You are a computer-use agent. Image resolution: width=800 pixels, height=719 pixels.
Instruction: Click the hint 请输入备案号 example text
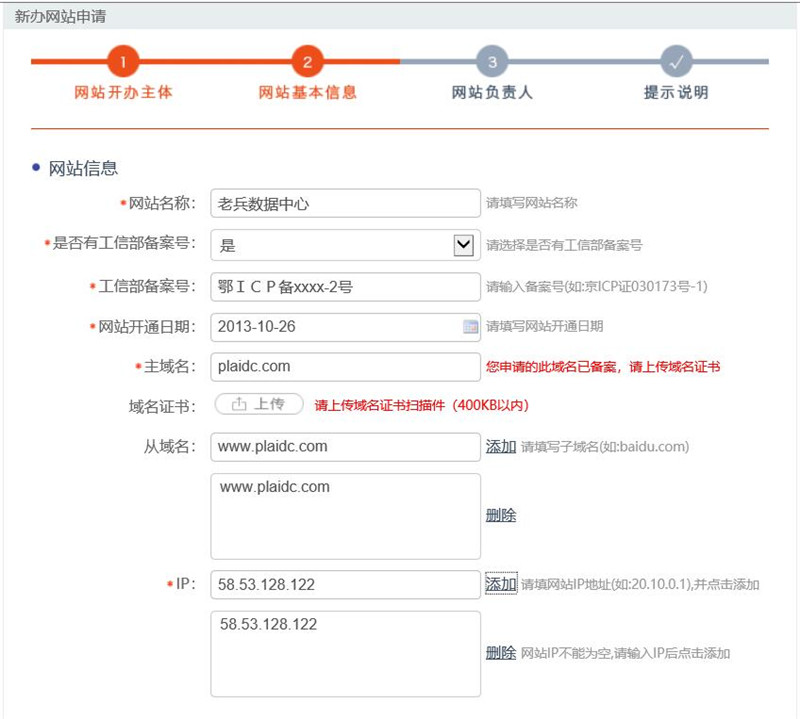click(x=597, y=286)
